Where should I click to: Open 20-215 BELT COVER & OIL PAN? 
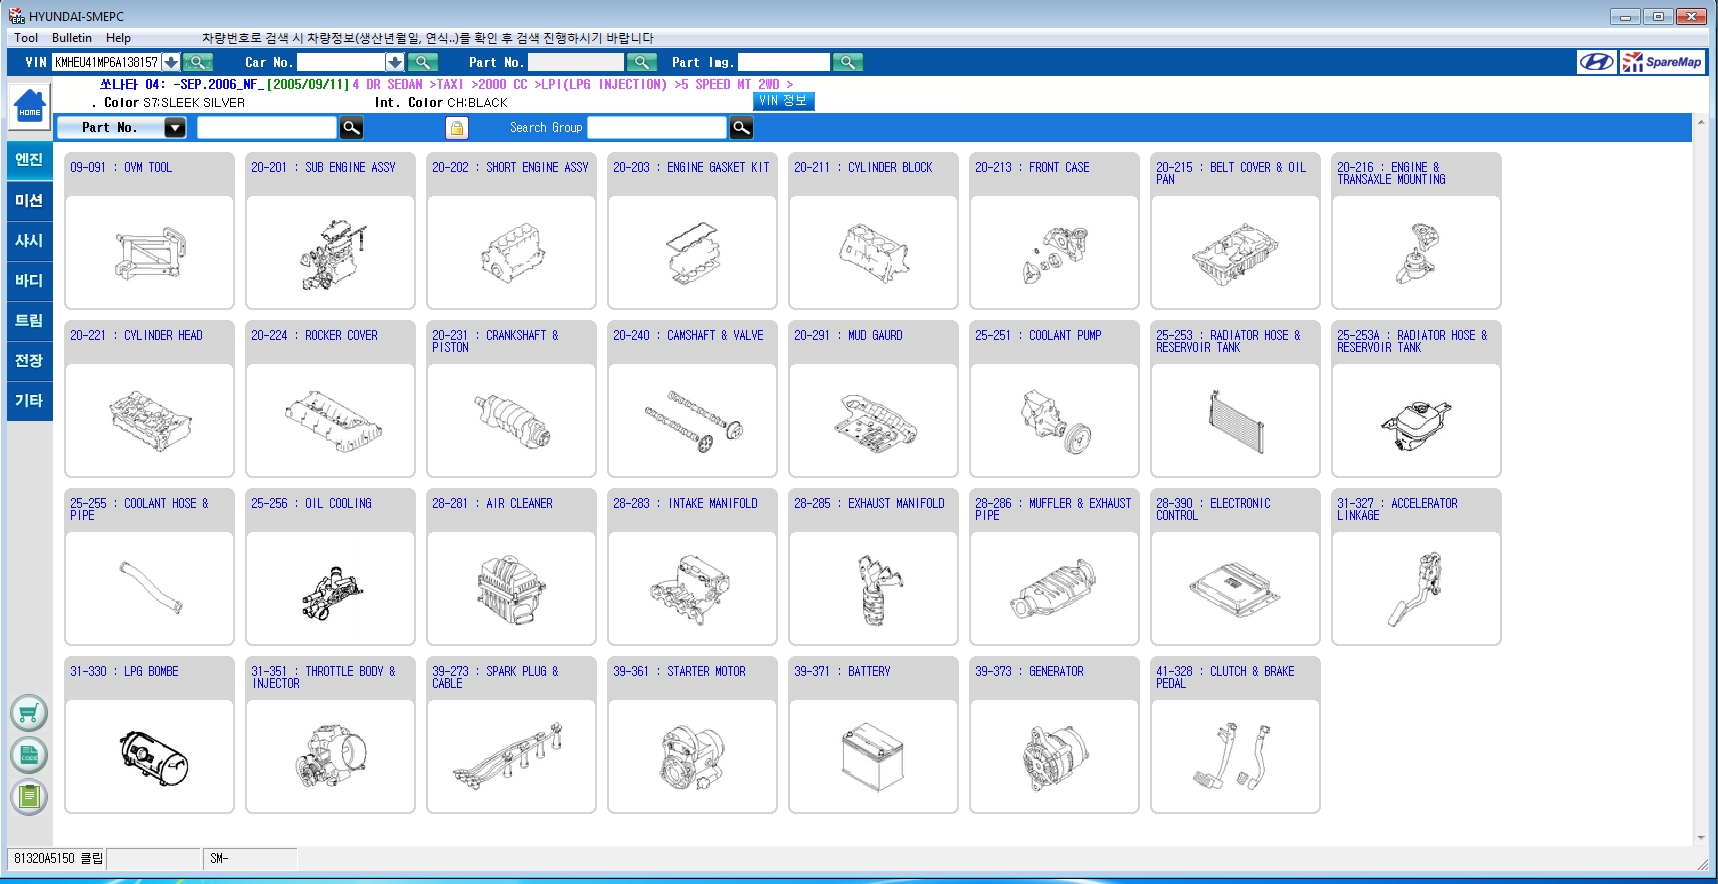[x=1235, y=231]
